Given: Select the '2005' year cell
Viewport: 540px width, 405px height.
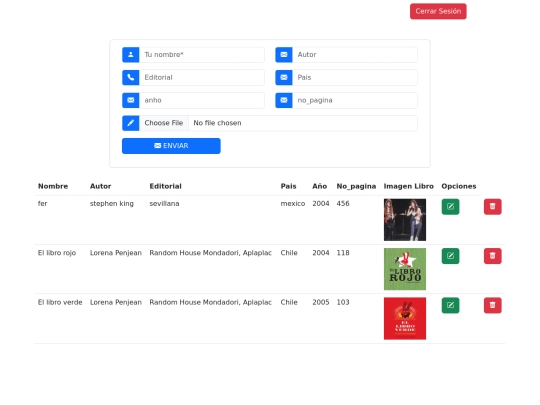Looking at the screenshot, I should click(321, 302).
